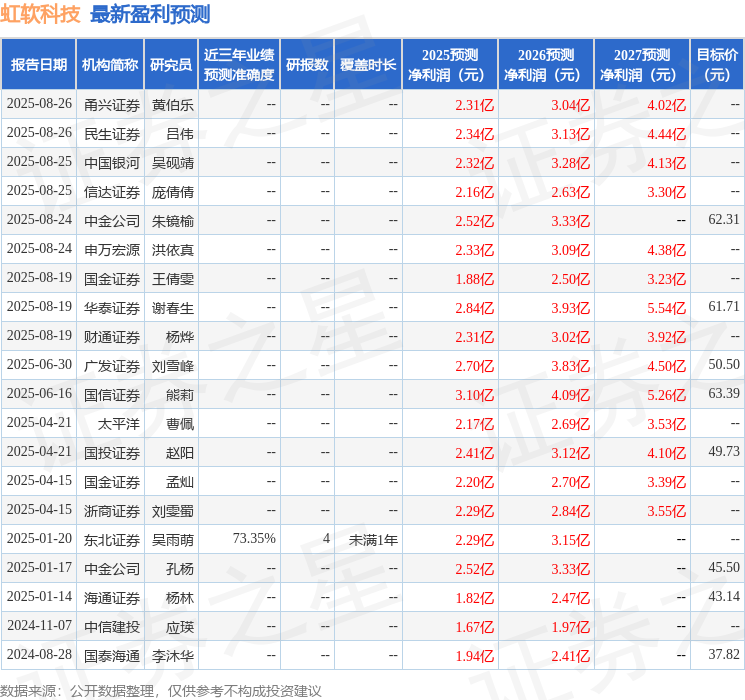745x700 pixels.
Task: Select researcher 吴雨萌
Action: [172, 540]
